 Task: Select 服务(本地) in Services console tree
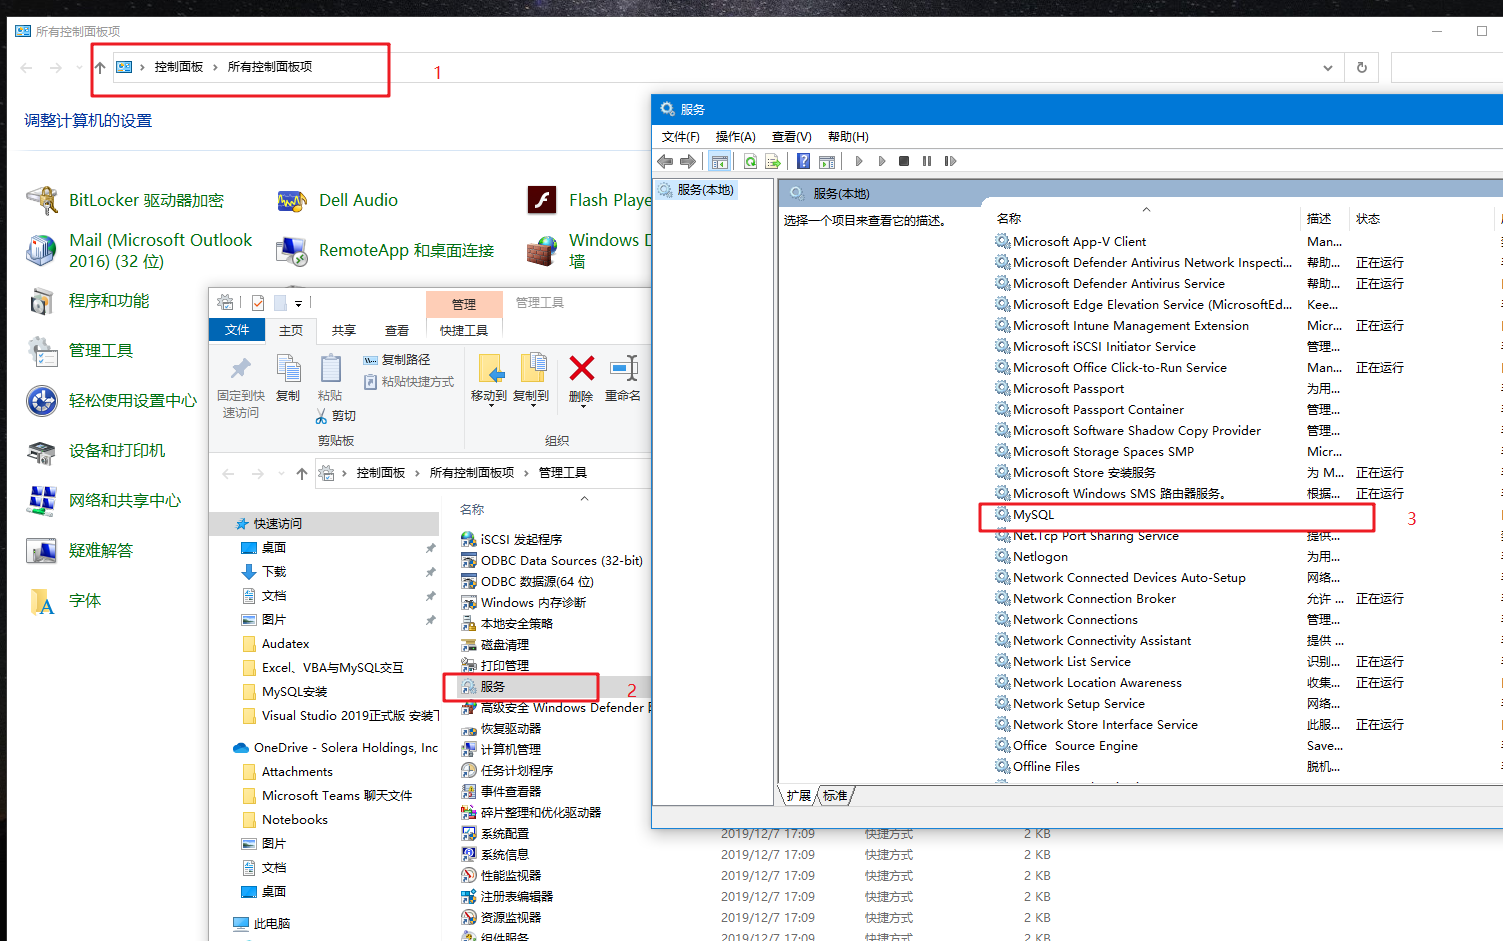(698, 190)
